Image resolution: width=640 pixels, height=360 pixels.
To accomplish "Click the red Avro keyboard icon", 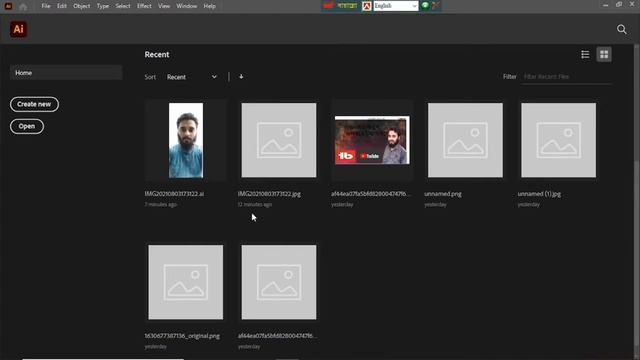I will 367,6.
